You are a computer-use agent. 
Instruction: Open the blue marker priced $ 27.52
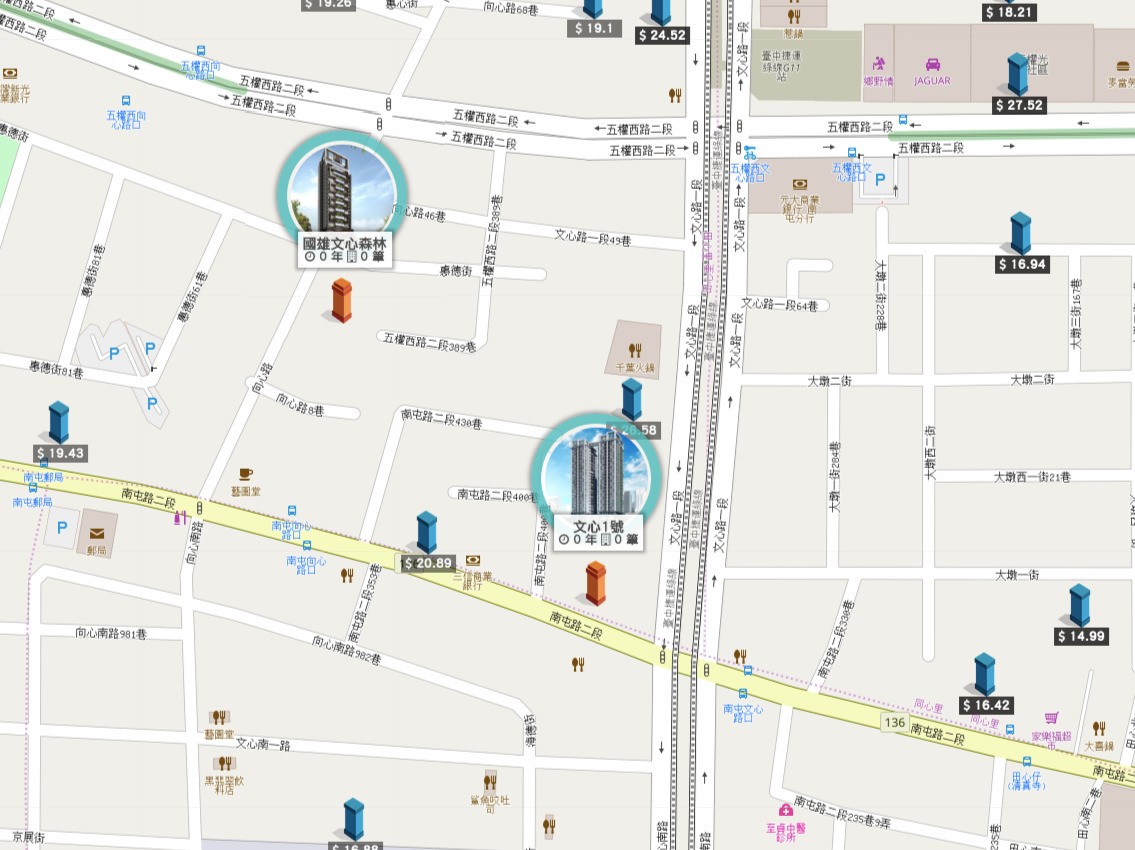pos(1018,75)
